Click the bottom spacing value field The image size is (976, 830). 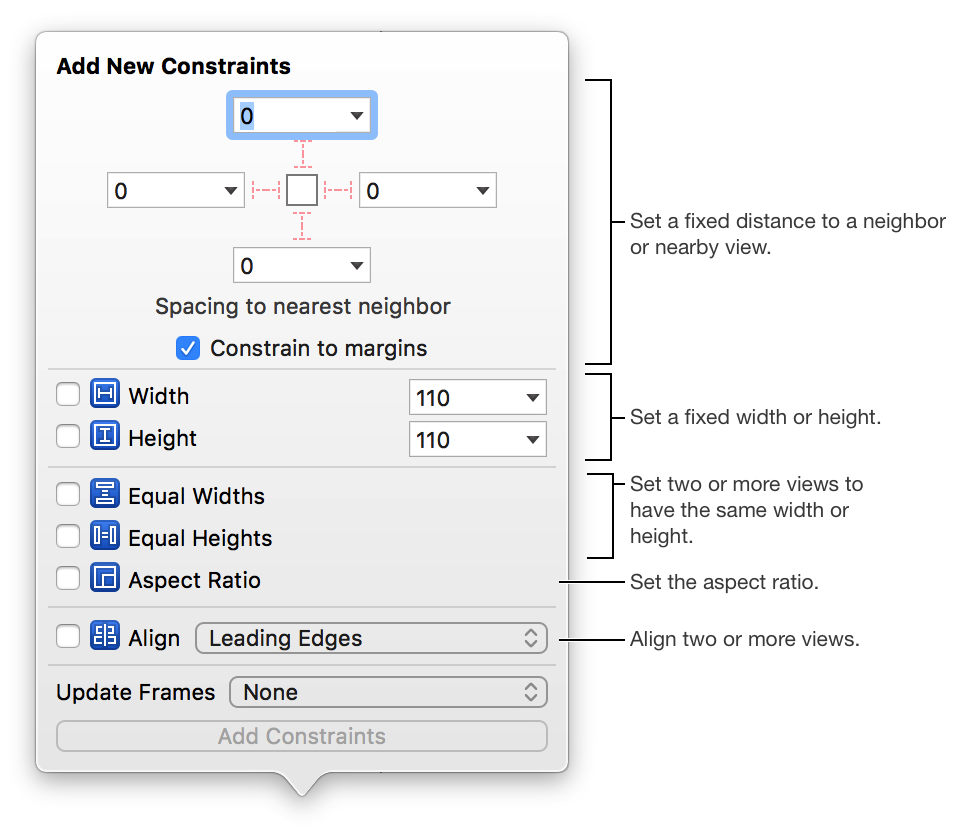tap(290, 266)
